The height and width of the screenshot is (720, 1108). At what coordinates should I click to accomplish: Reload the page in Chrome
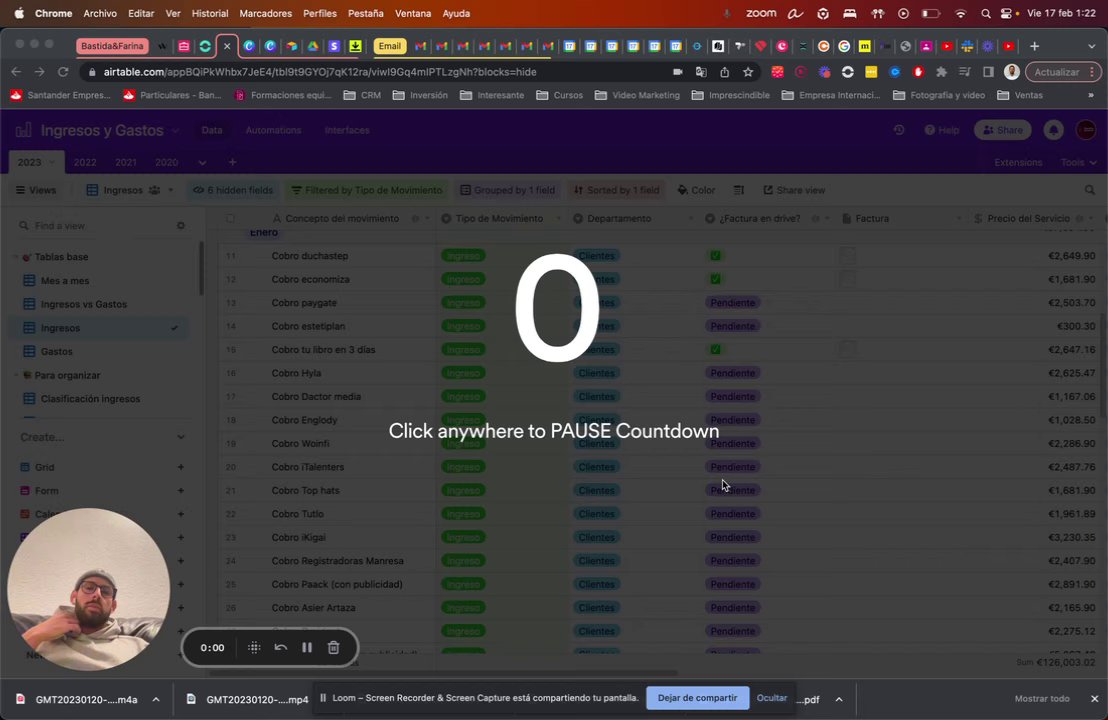coord(63,72)
